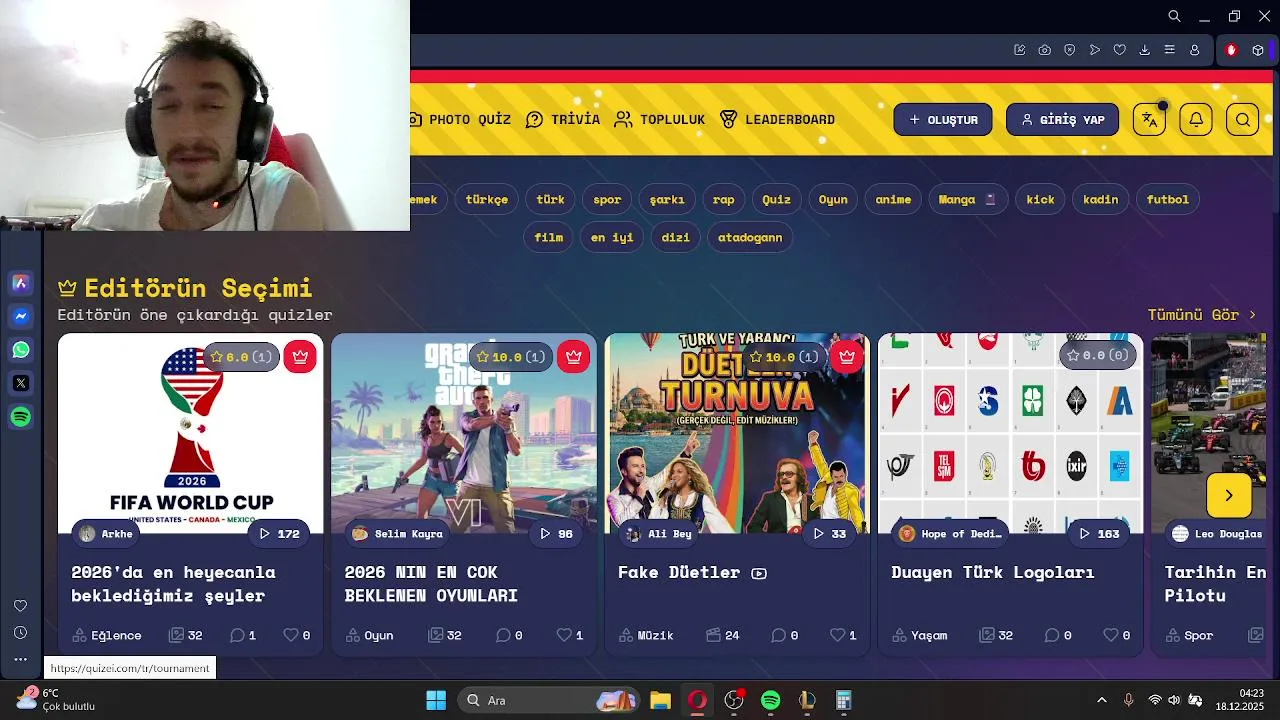Viewport: 1280px width, 720px height.
Task: Click the taskbar search box Ara
Action: point(548,700)
